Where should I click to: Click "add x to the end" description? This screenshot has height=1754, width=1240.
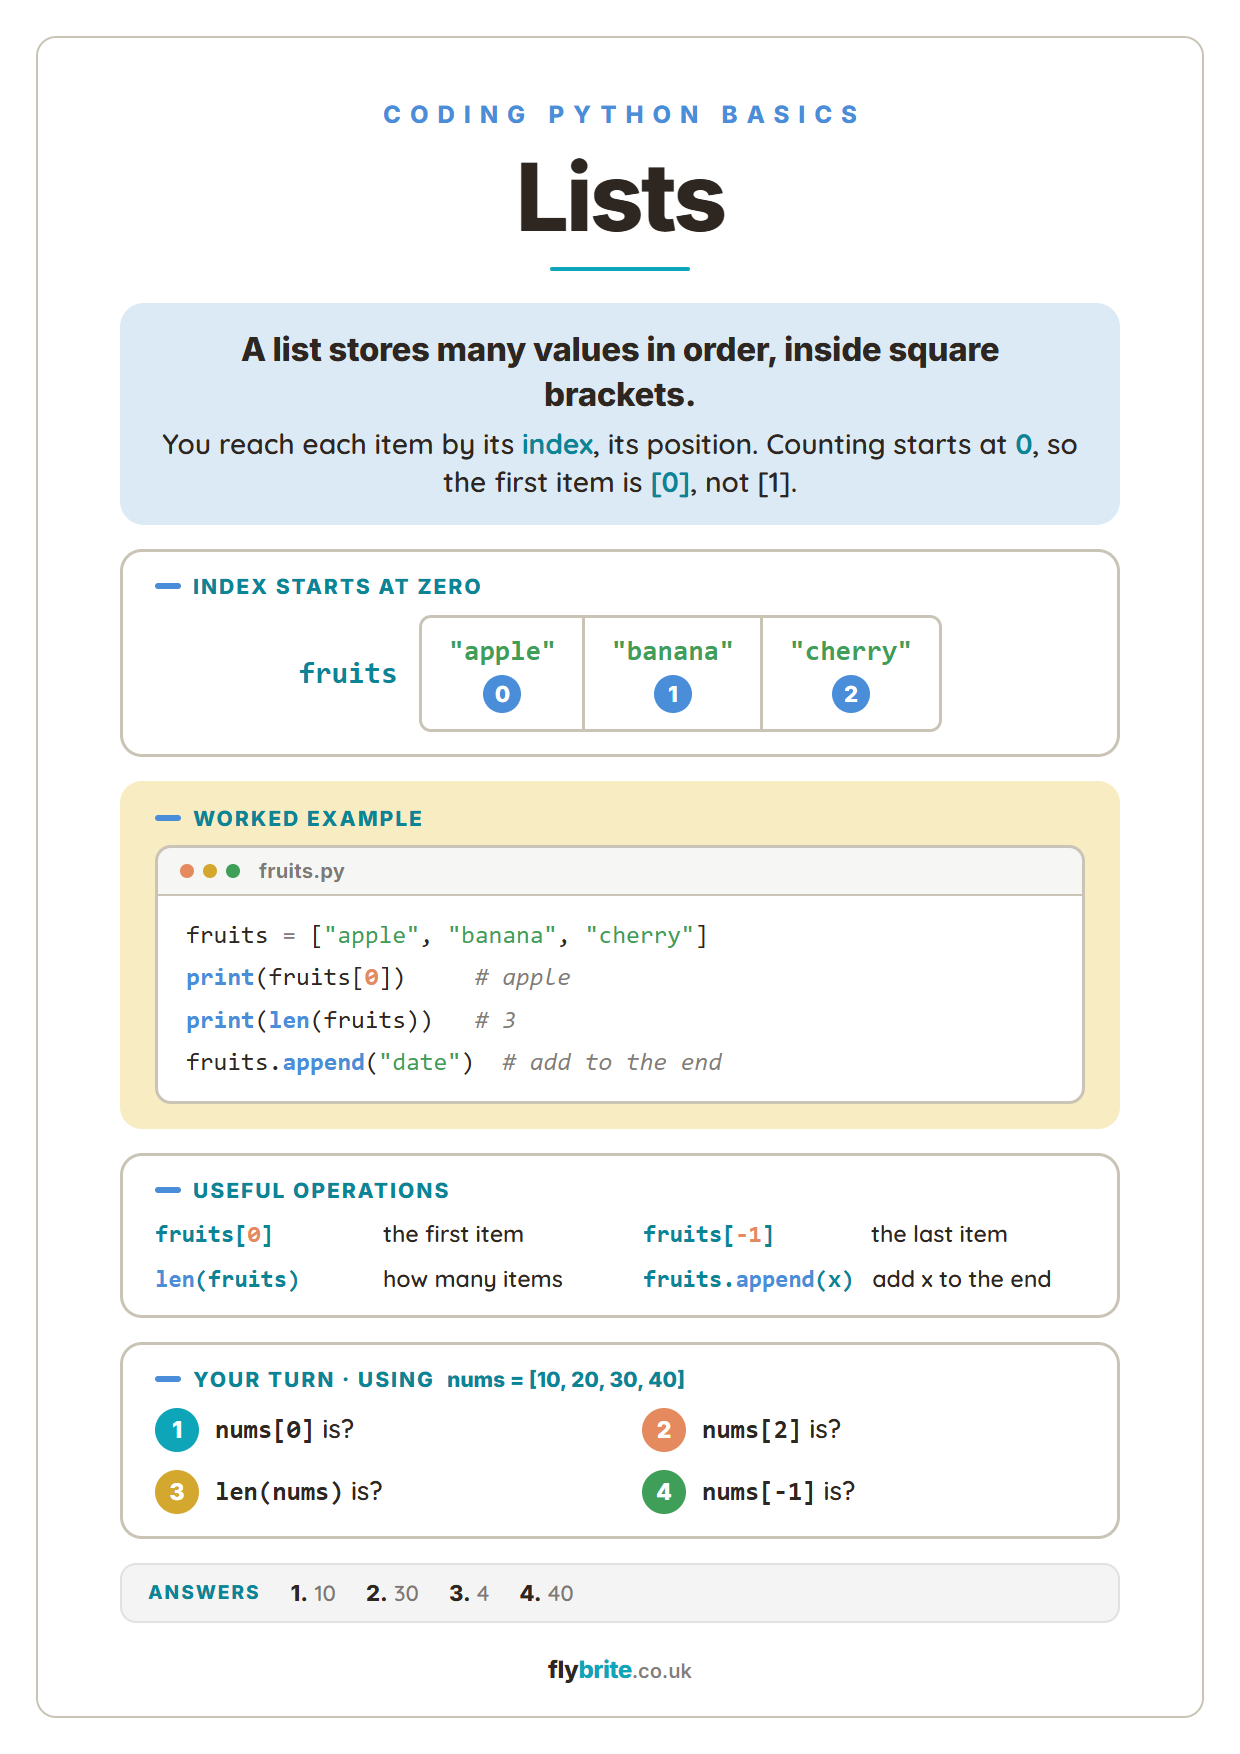click(x=962, y=1280)
